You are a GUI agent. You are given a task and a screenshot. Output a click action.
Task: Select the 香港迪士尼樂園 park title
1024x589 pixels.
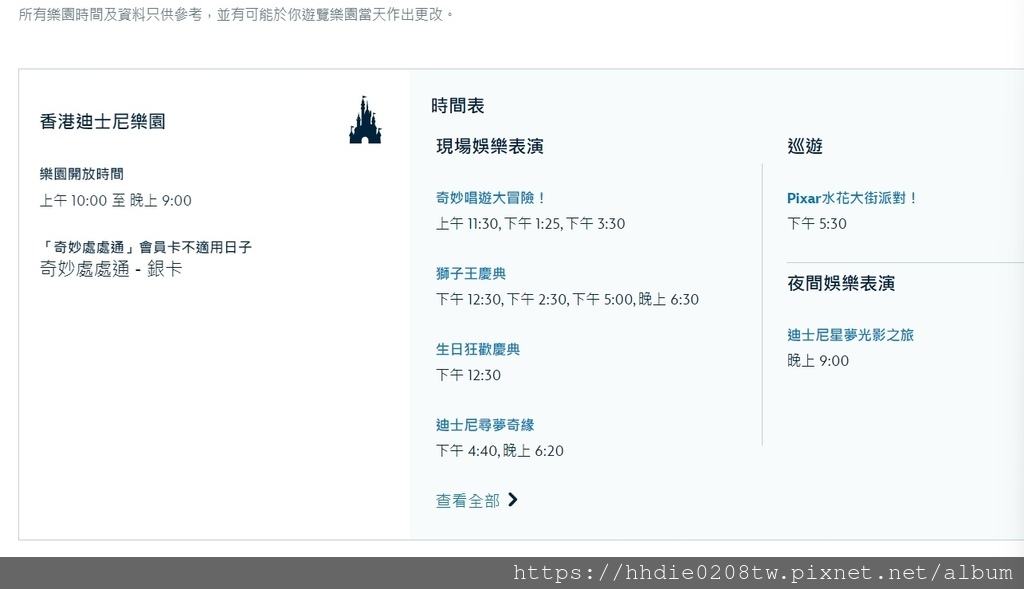[x=103, y=121]
